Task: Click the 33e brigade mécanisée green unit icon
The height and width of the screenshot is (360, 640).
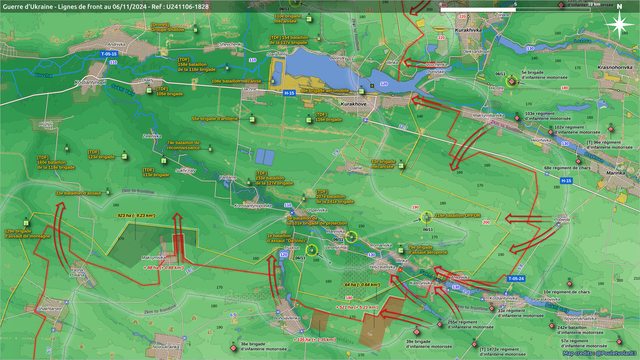Action: tap(401, 166)
